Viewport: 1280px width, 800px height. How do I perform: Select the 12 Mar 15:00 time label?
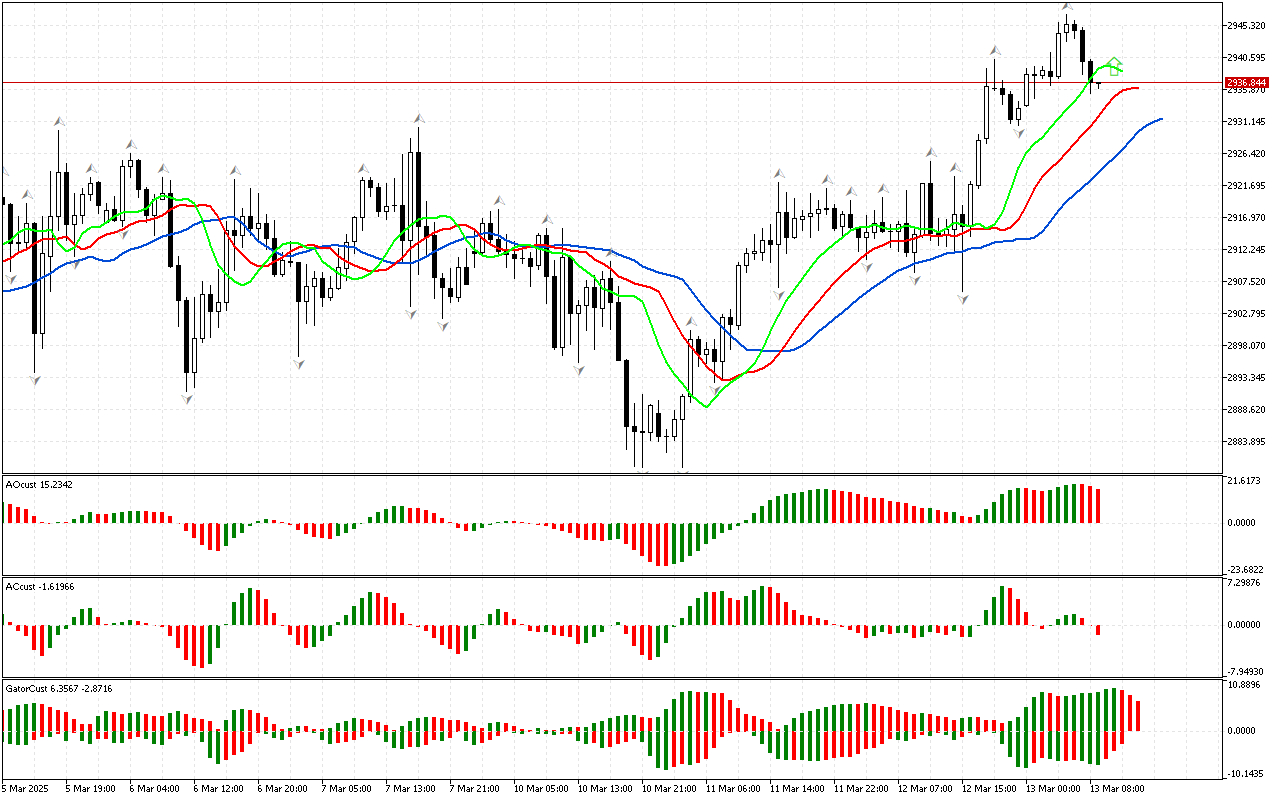click(989, 789)
